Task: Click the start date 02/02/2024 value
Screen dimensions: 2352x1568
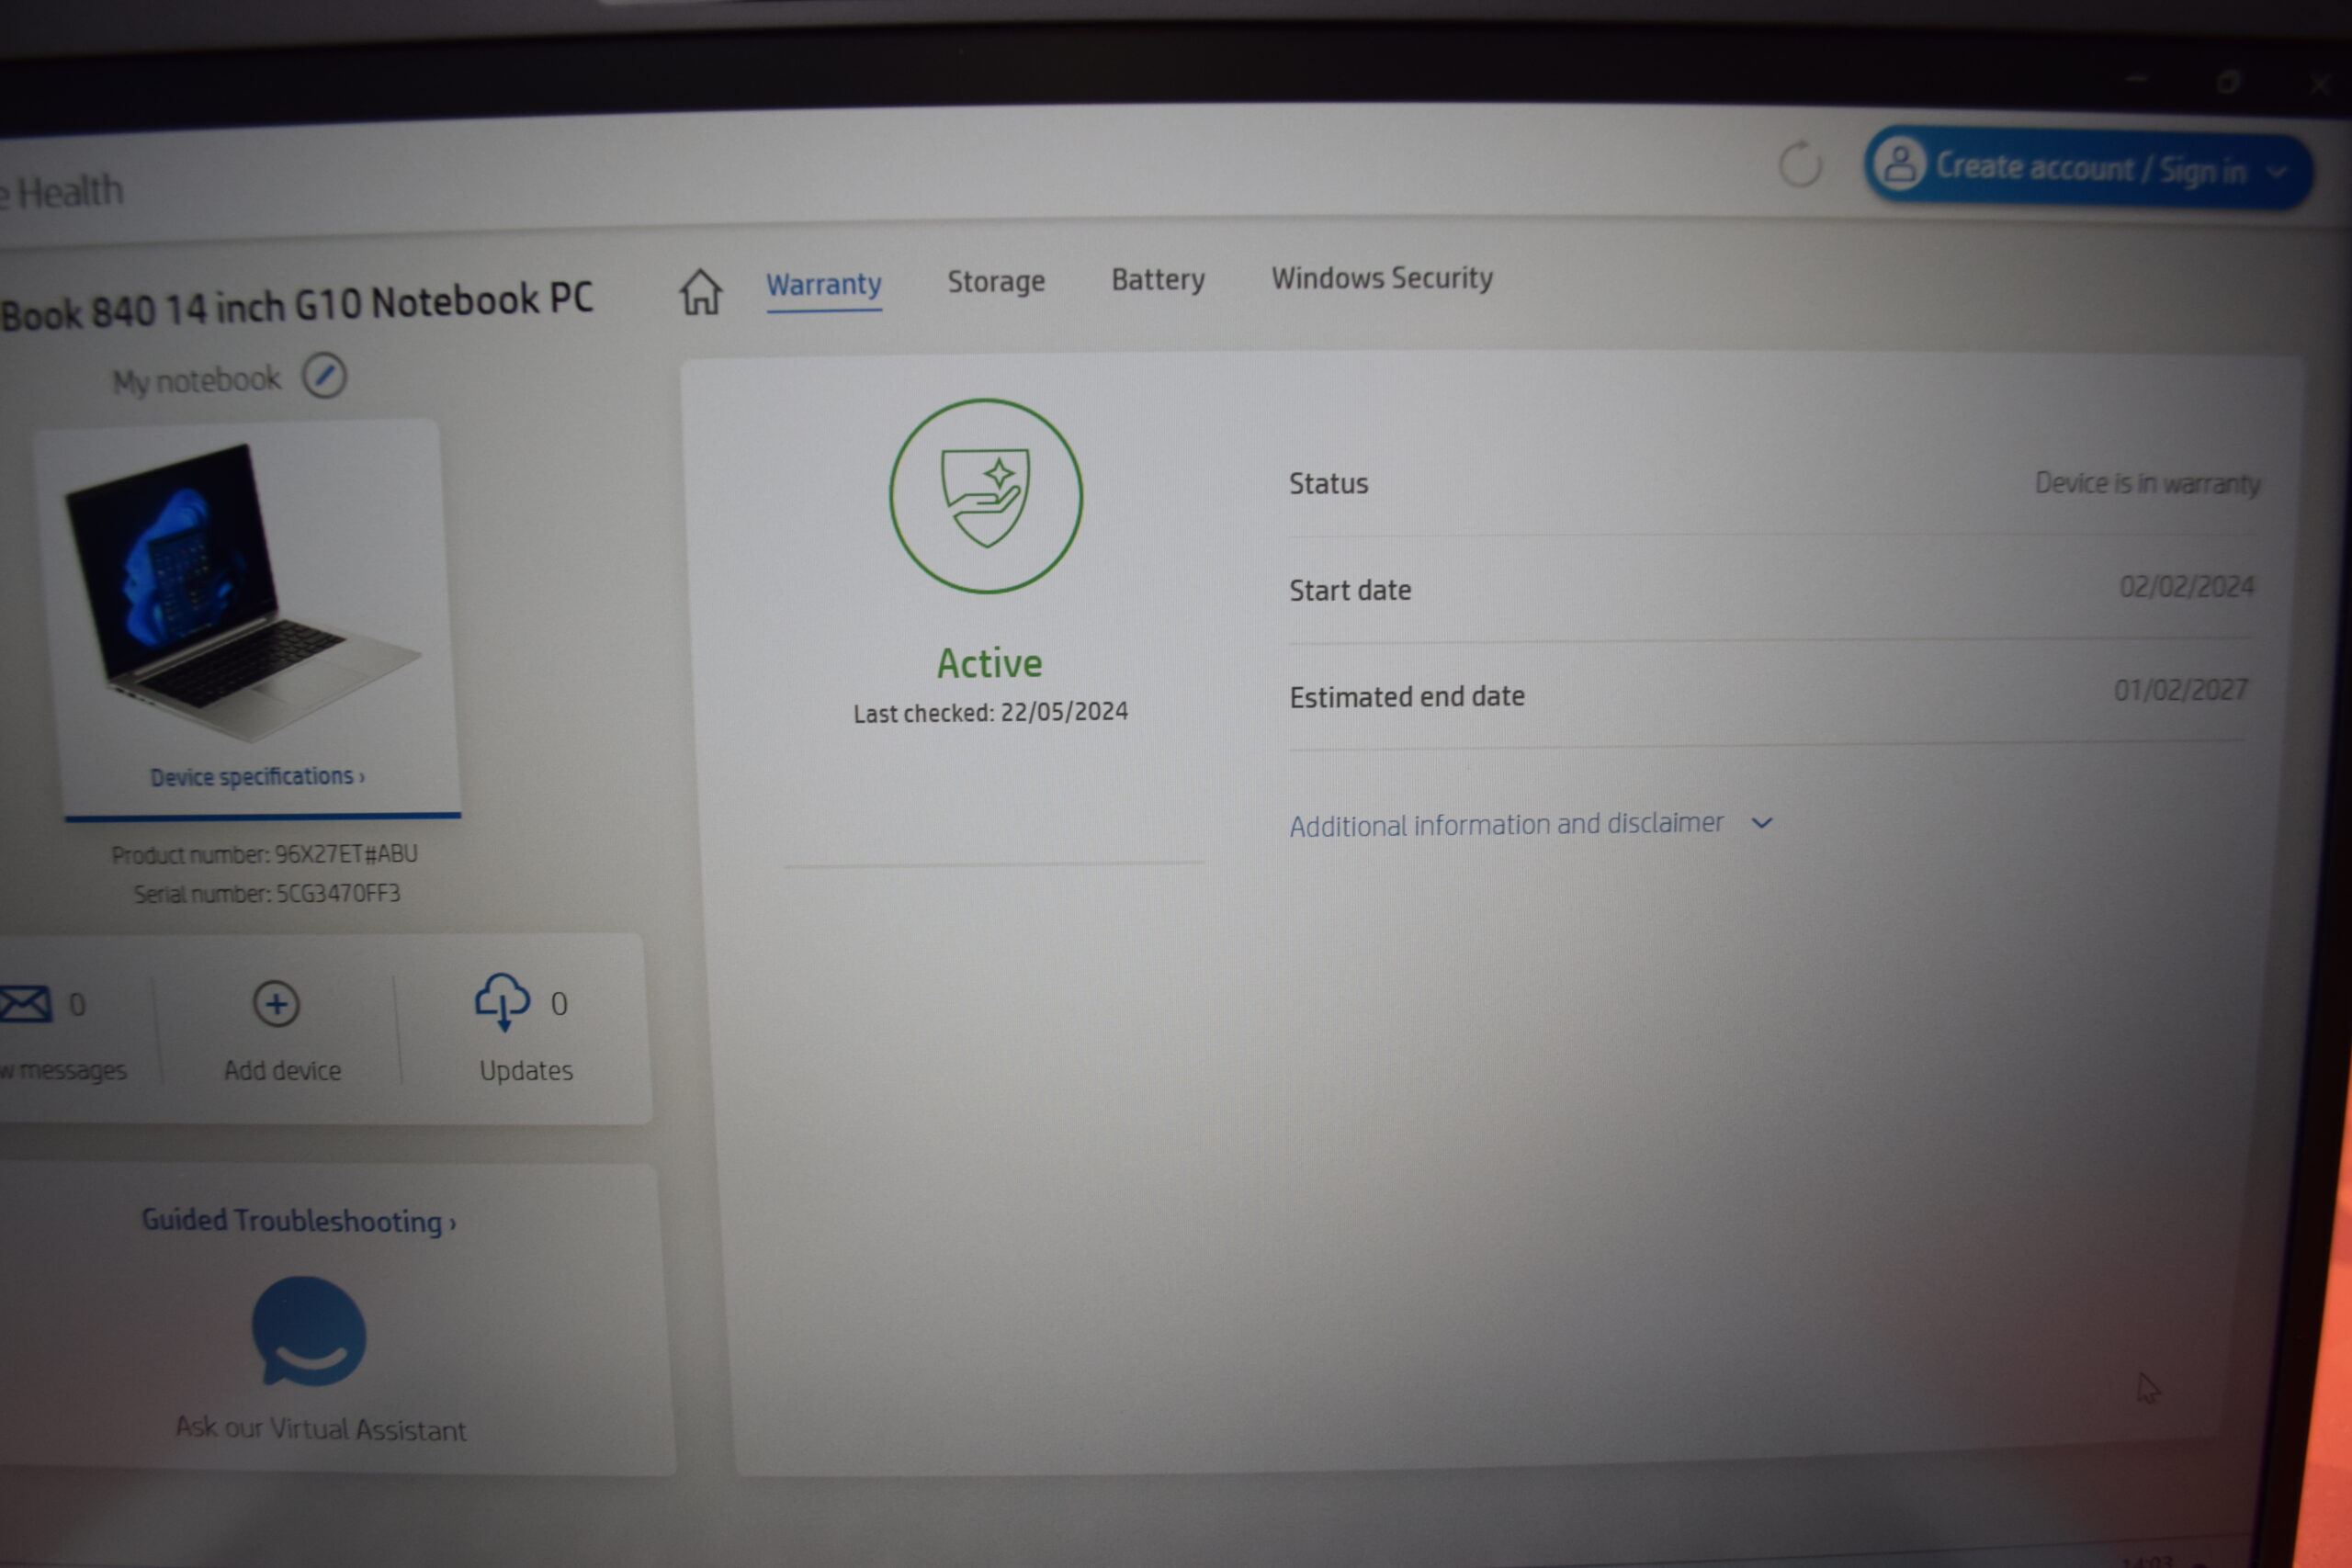Action: pyautogui.click(x=2187, y=586)
